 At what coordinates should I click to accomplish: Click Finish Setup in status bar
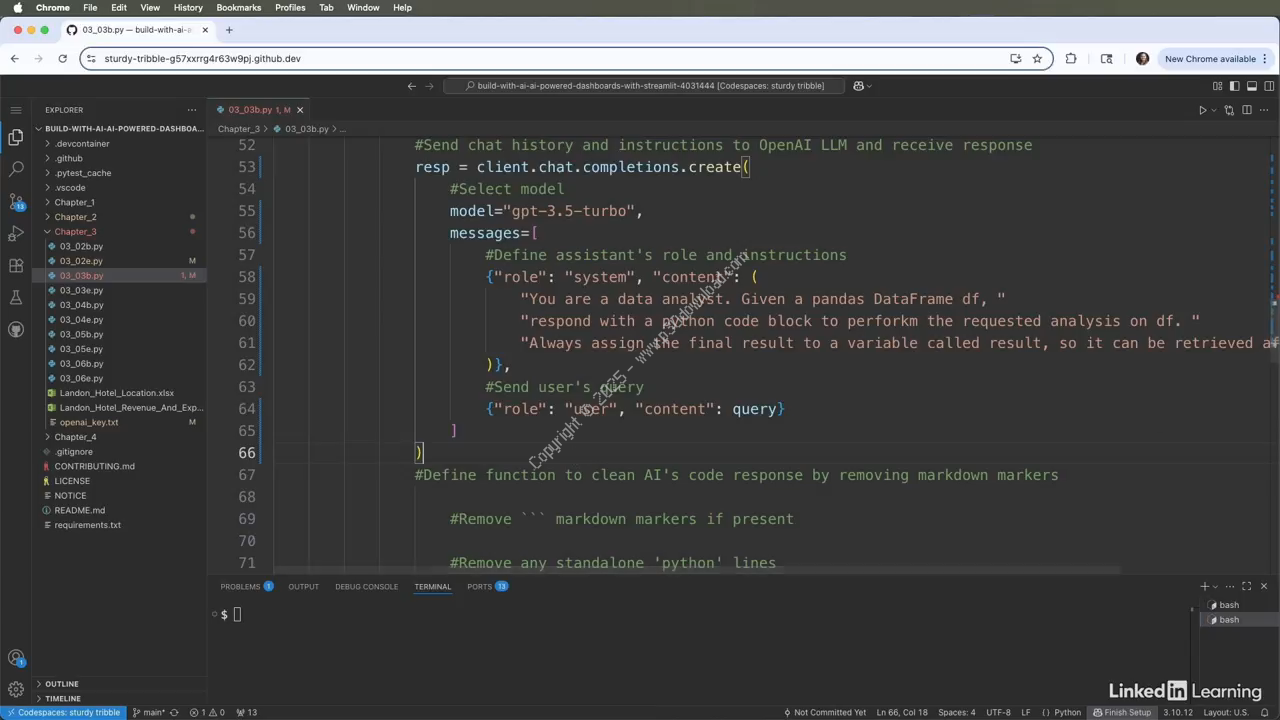coord(1122,713)
